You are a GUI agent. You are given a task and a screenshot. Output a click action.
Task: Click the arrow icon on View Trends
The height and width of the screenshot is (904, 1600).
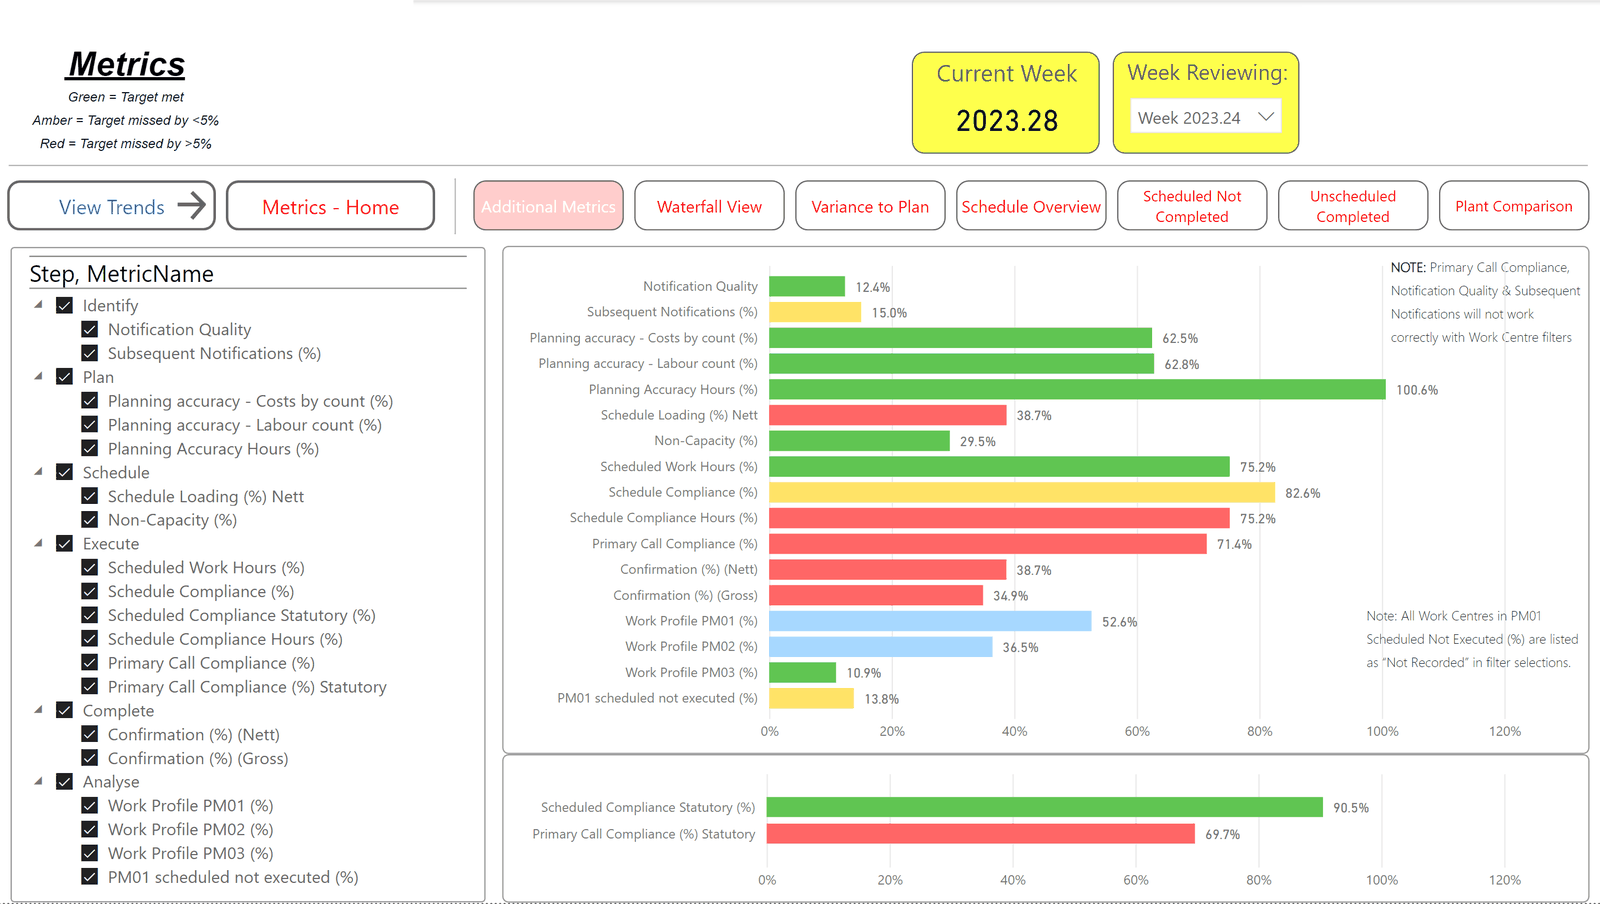point(191,206)
